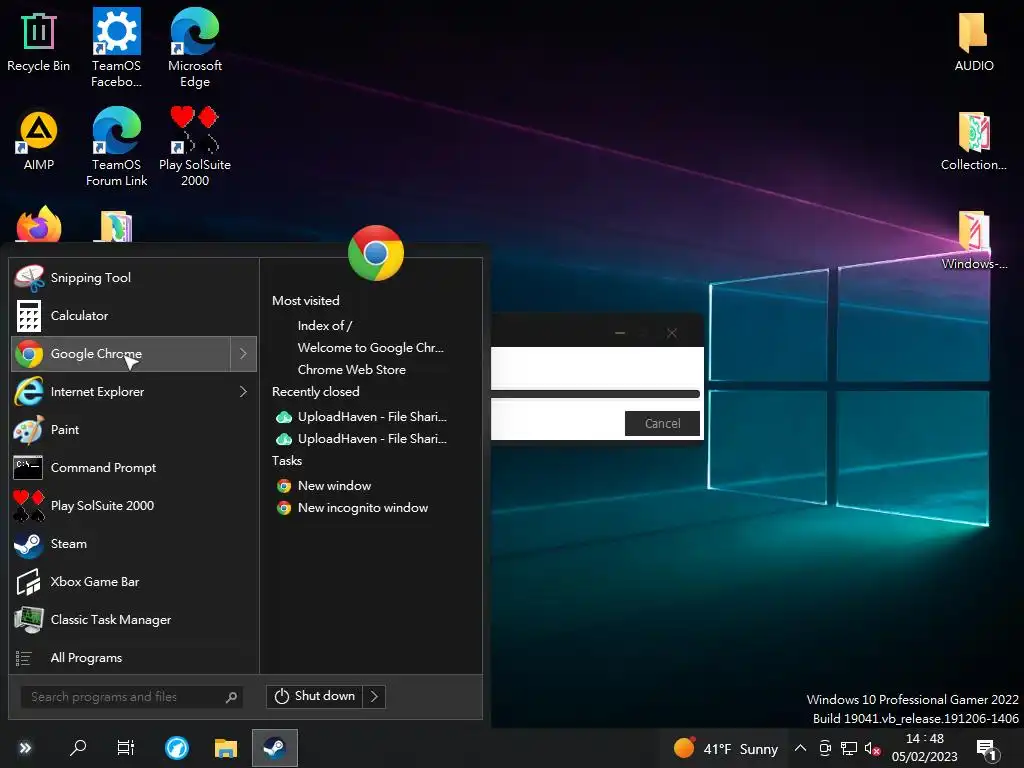The height and width of the screenshot is (768, 1024).
Task: Open All Programs list
Action: 134,658
